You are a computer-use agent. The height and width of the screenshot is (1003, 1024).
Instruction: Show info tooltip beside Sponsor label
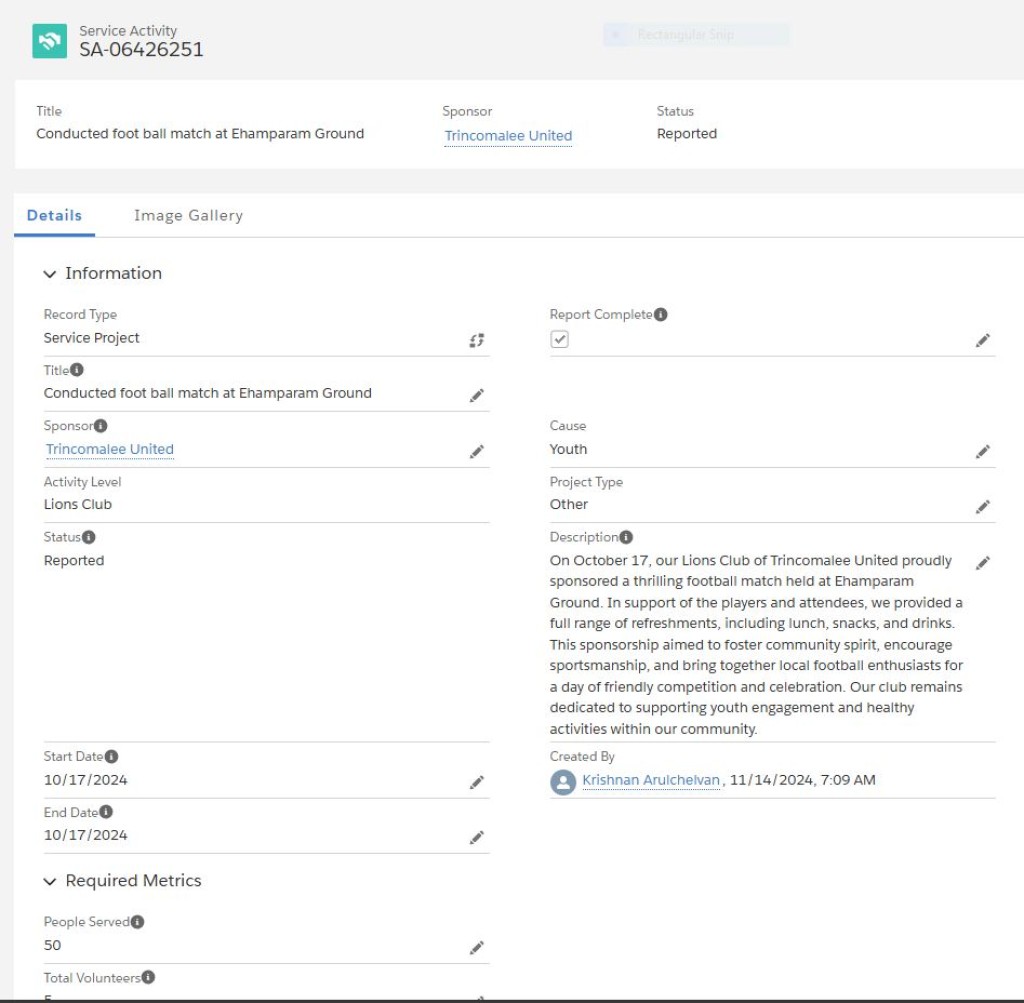coord(101,426)
